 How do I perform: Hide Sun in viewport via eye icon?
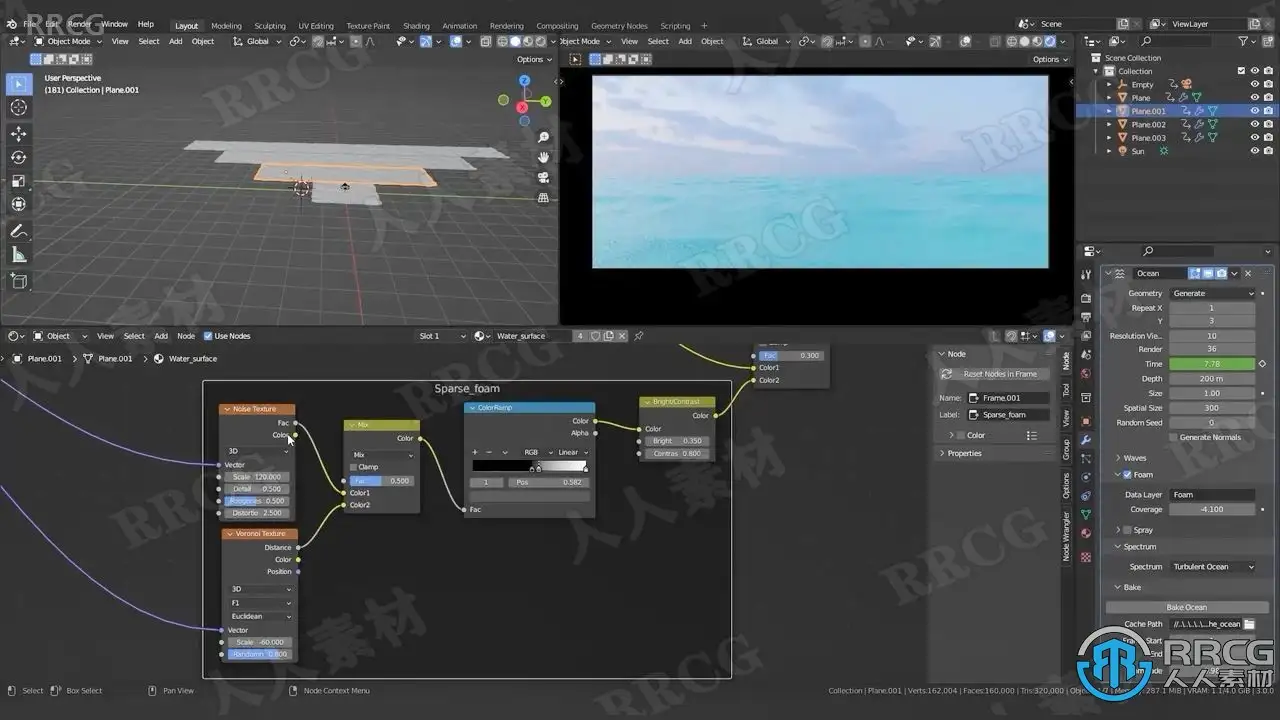pyautogui.click(x=1255, y=151)
